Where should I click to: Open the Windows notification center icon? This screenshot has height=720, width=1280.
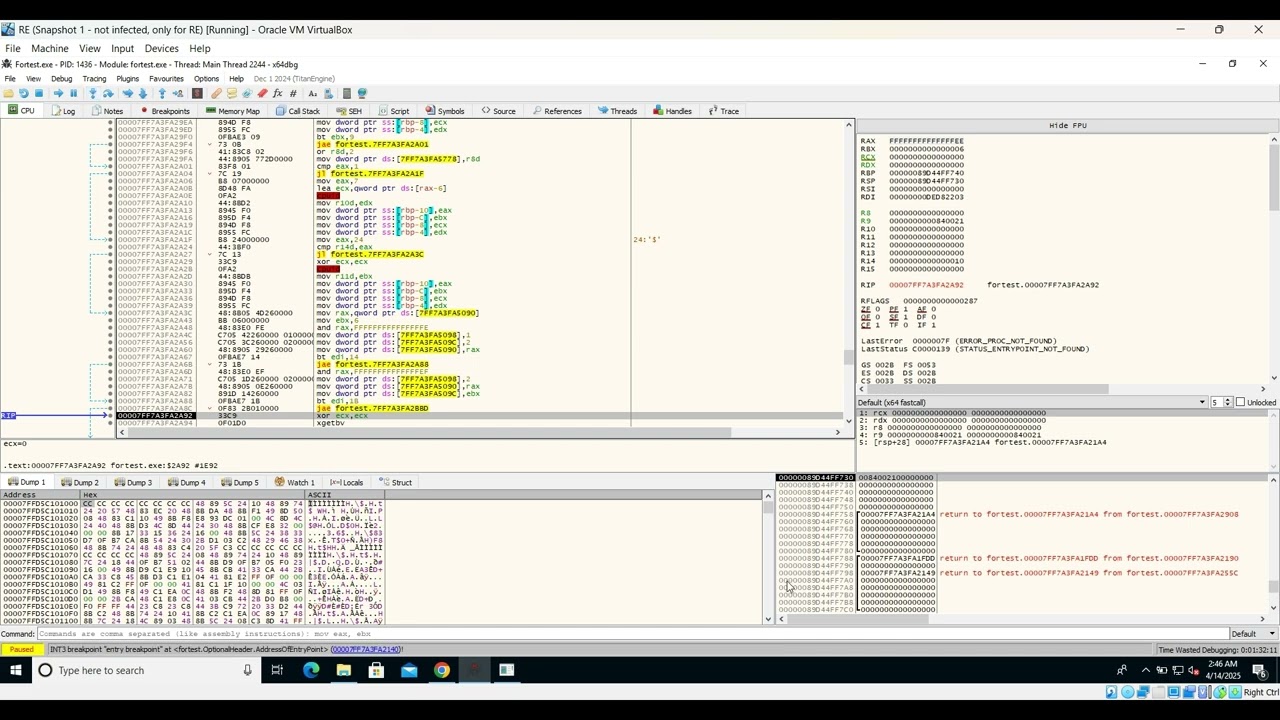pos(1259,670)
